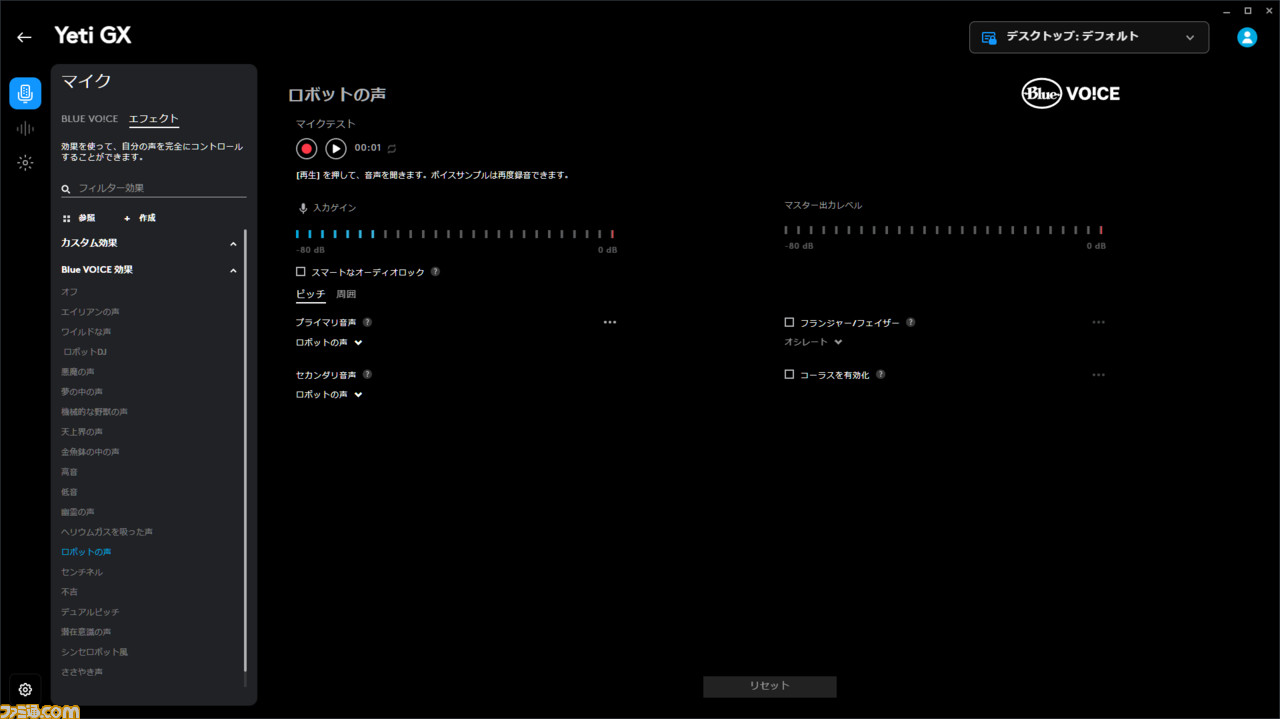Enable the コーラスを有効化 checkbox
1280x719 pixels.
coord(789,374)
